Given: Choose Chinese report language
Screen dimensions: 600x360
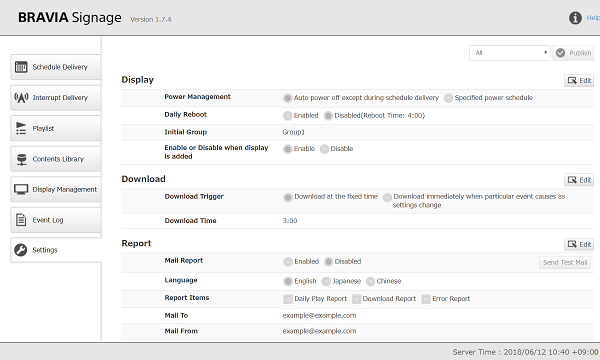Looking at the screenshot, I should [370, 281].
